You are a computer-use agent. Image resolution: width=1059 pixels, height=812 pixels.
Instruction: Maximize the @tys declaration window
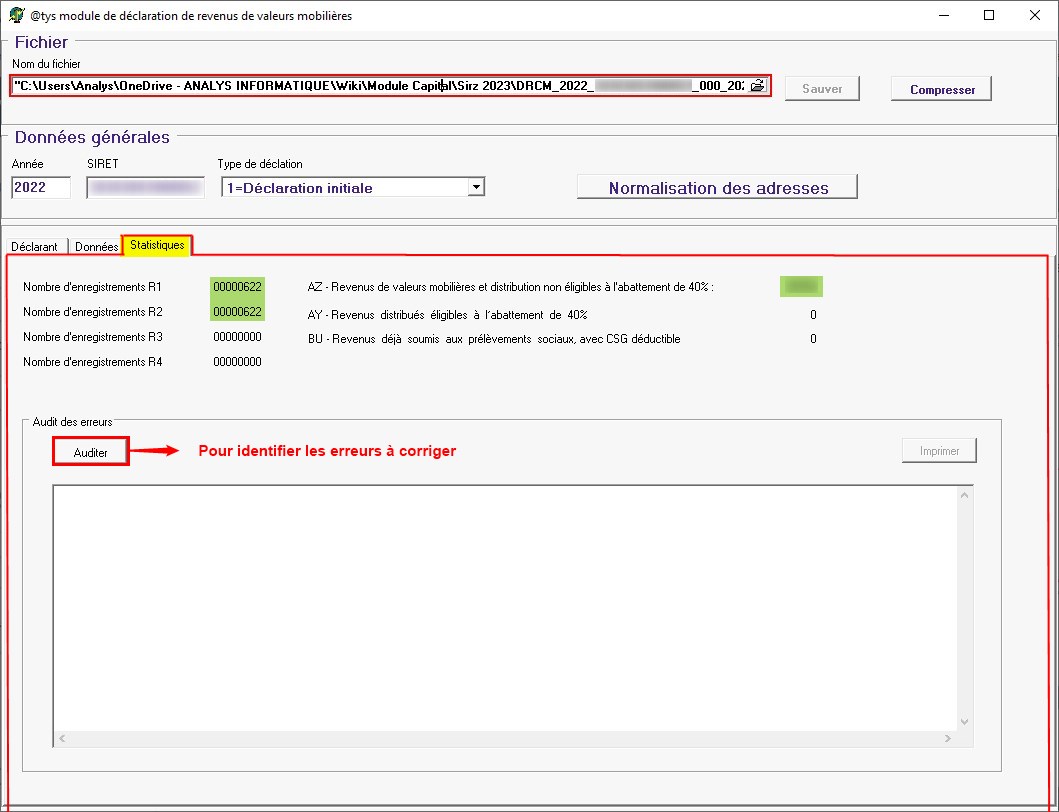pos(989,16)
